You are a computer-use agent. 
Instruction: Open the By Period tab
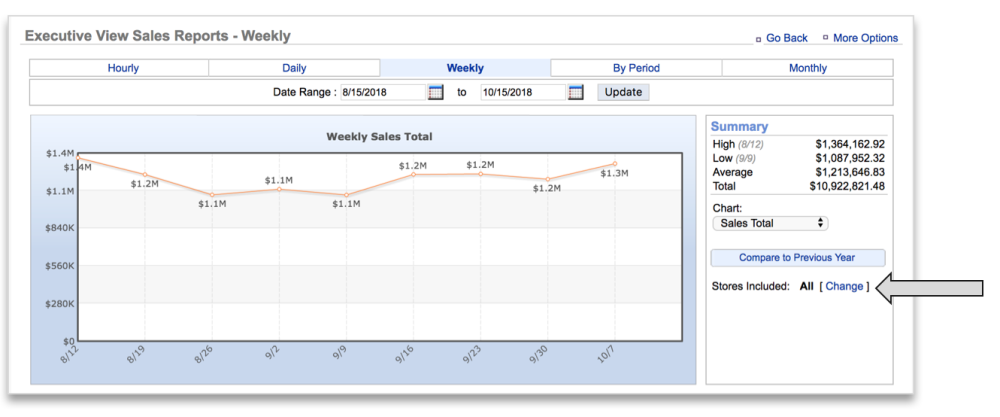pyautogui.click(x=636, y=68)
